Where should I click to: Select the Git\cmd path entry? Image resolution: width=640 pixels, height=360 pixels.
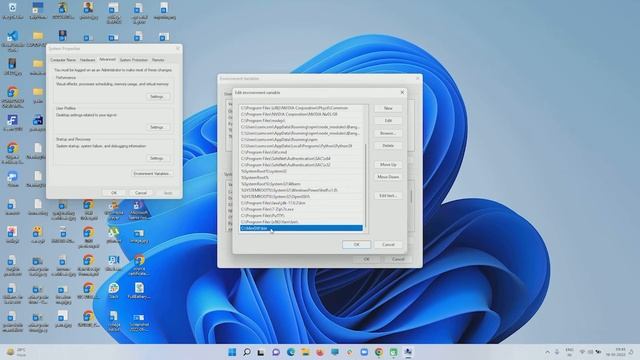(301, 152)
